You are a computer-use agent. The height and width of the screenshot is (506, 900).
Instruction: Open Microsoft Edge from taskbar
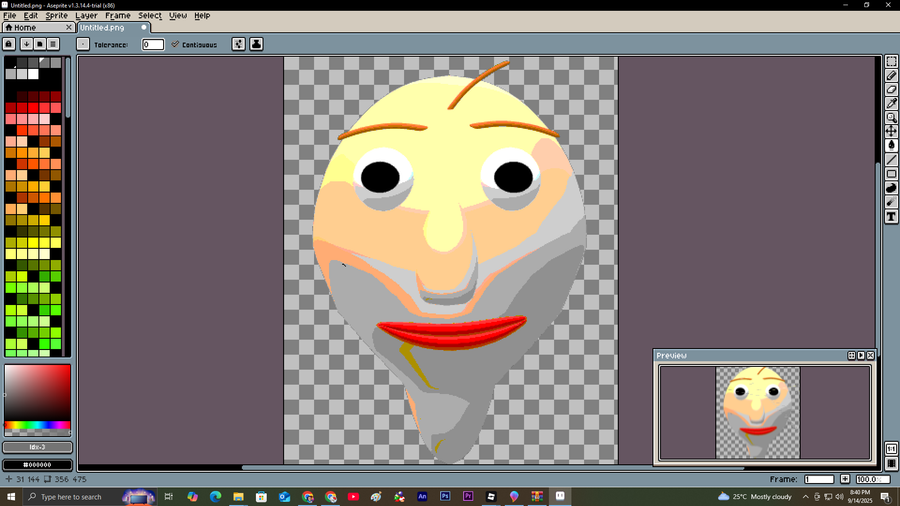215,497
